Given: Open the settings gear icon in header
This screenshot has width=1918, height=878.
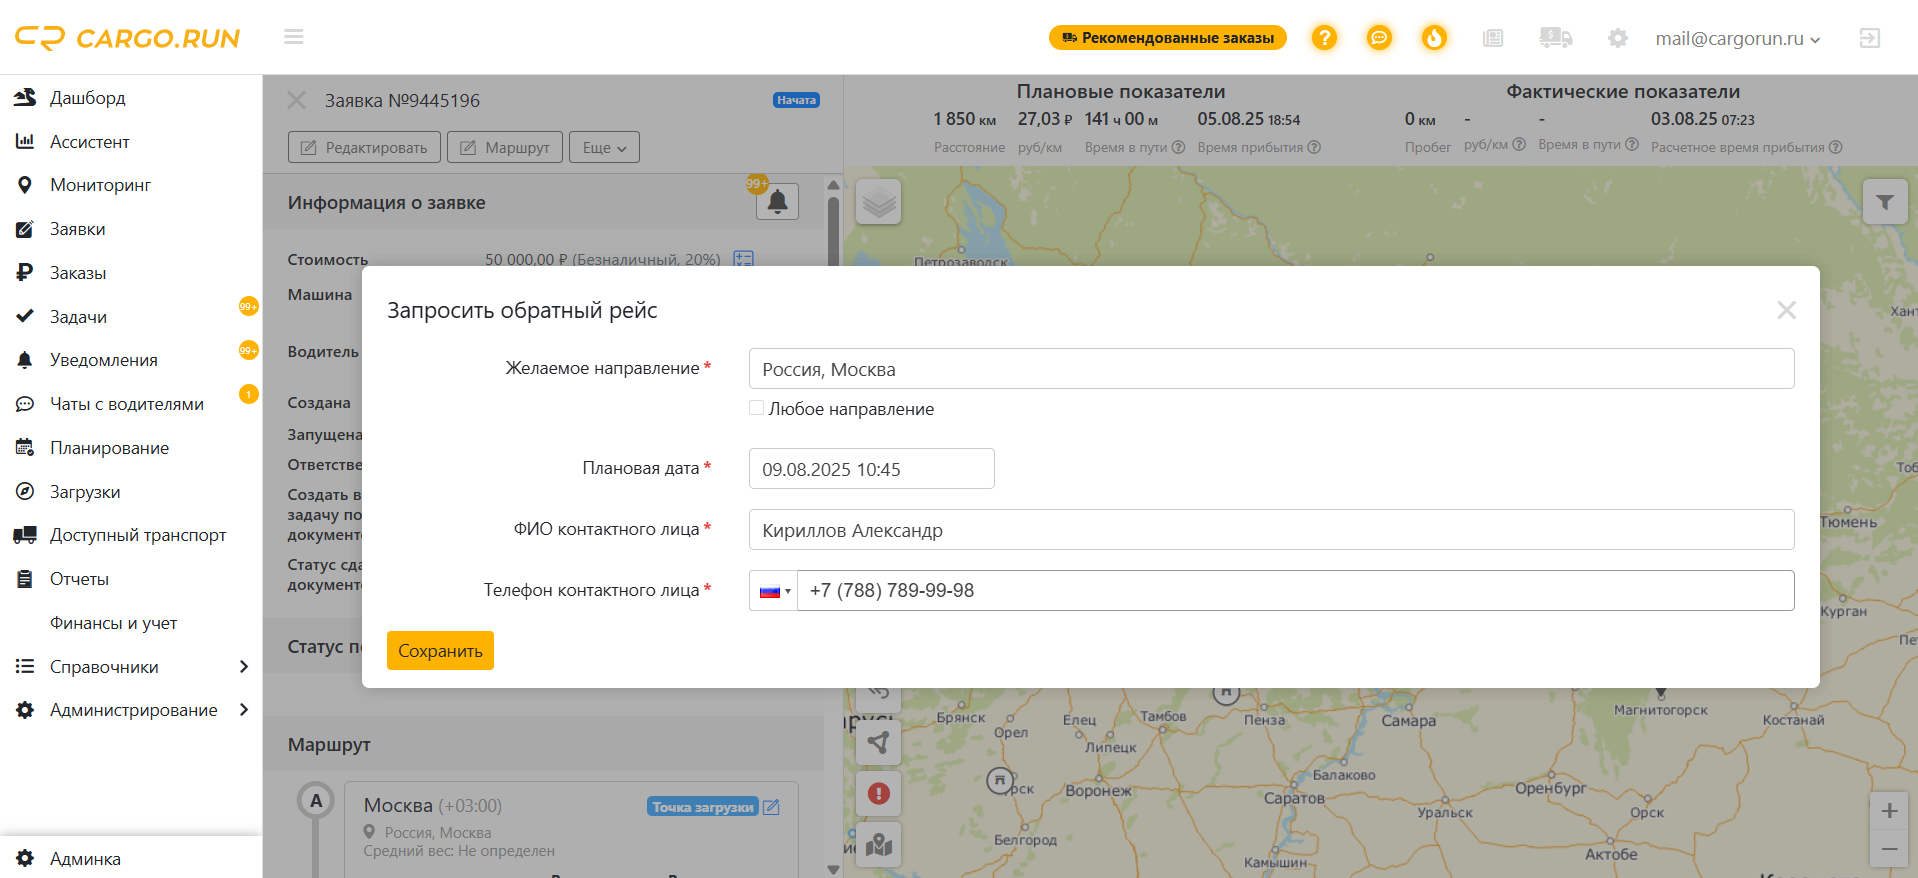Looking at the screenshot, I should (x=1617, y=38).
